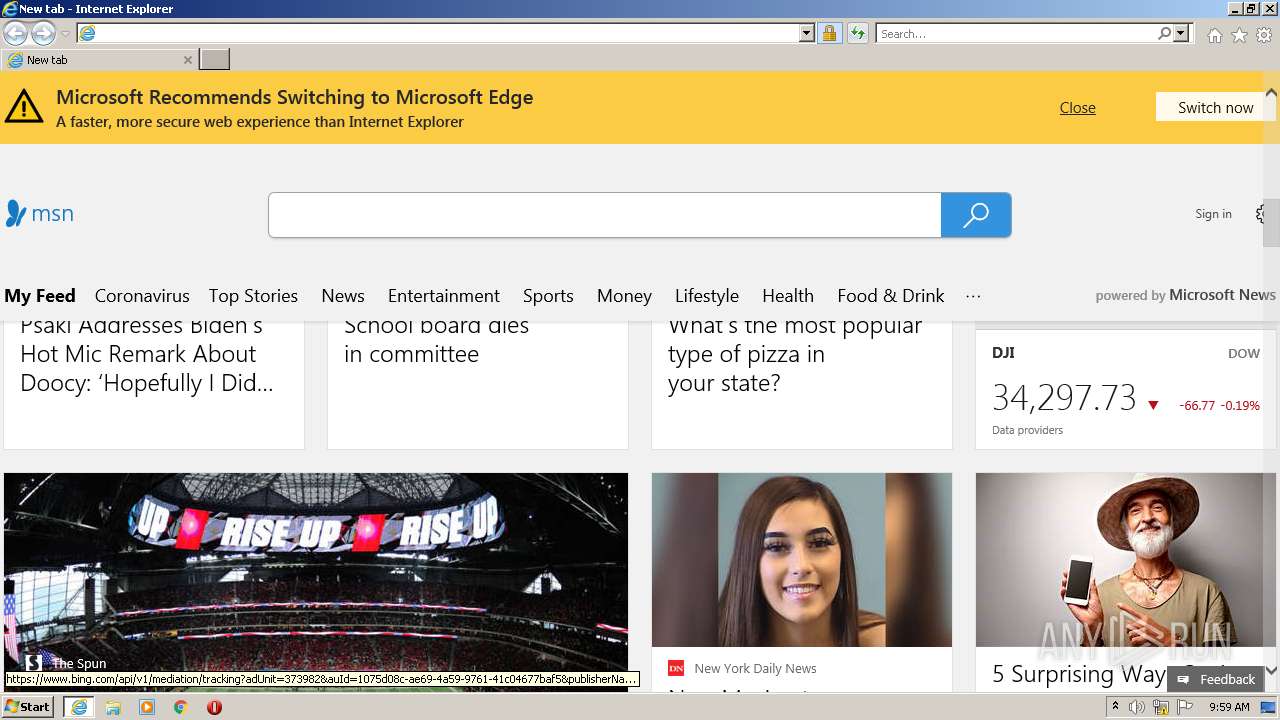This screenshot has height=720, width=1280.
Task: Go to the Entertainment section
Action: (x=444, y=296)
